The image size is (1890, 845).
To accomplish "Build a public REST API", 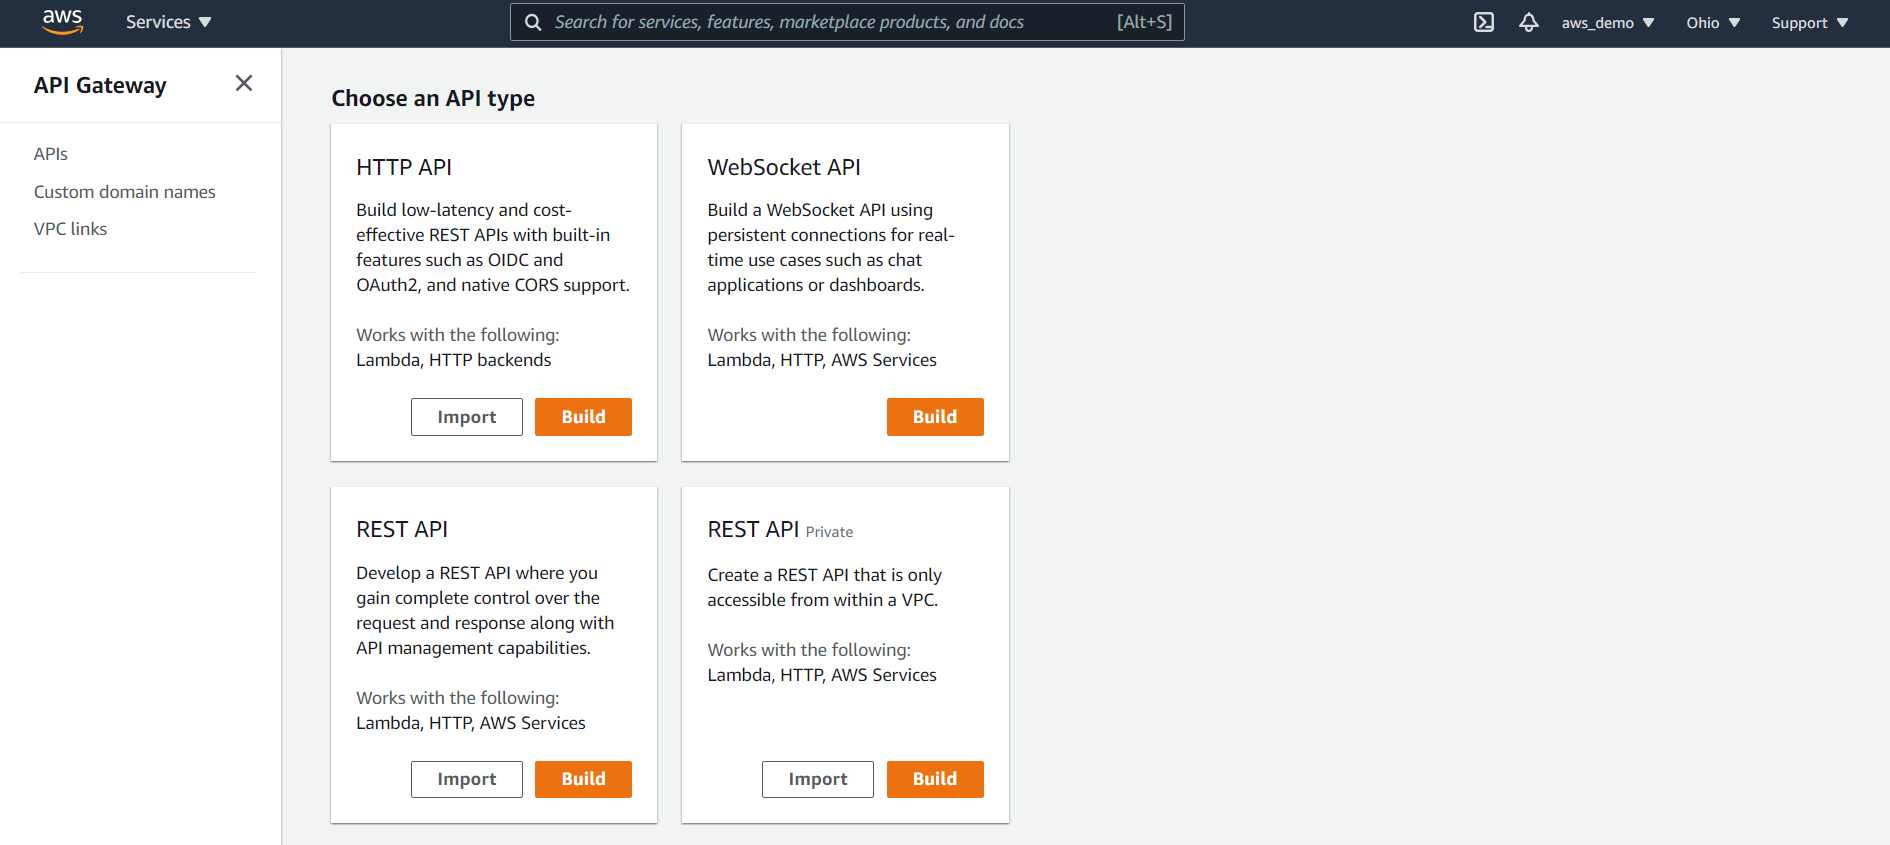I will coord(583,779).
